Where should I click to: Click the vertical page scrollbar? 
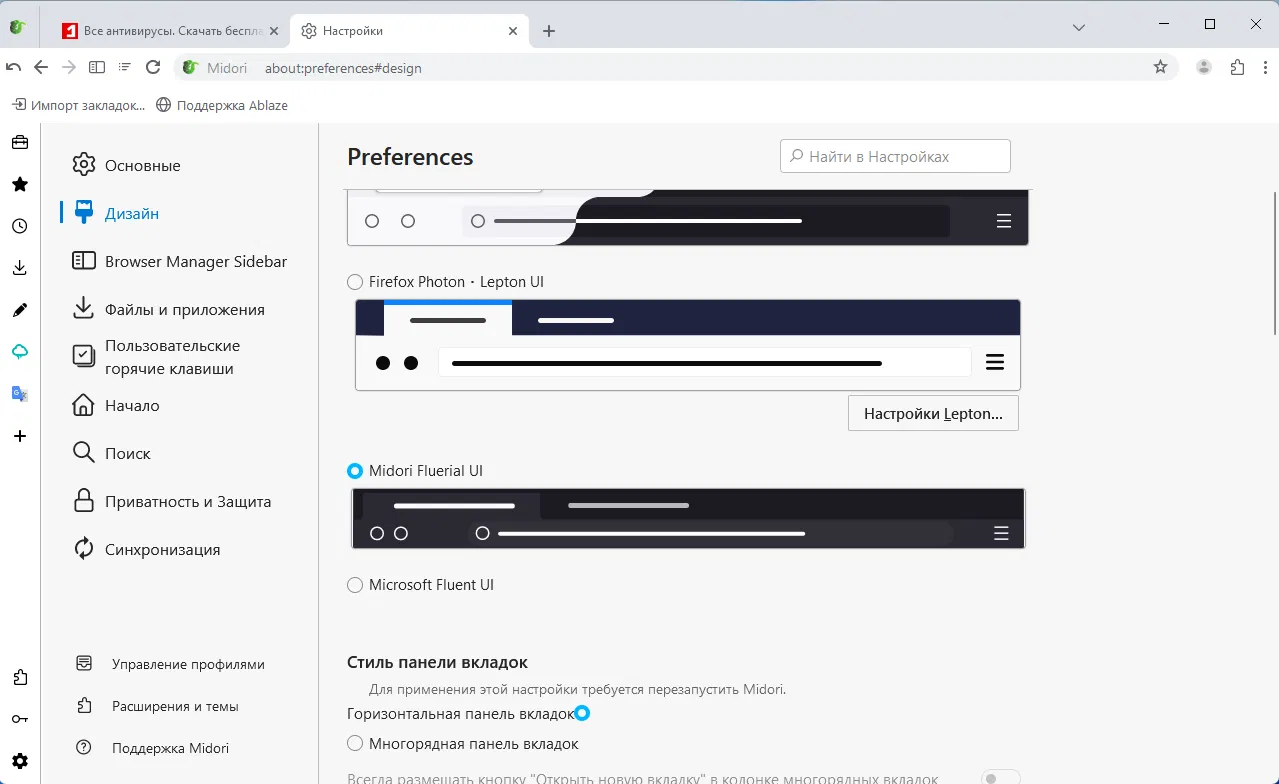click(x=1274, y=264)
